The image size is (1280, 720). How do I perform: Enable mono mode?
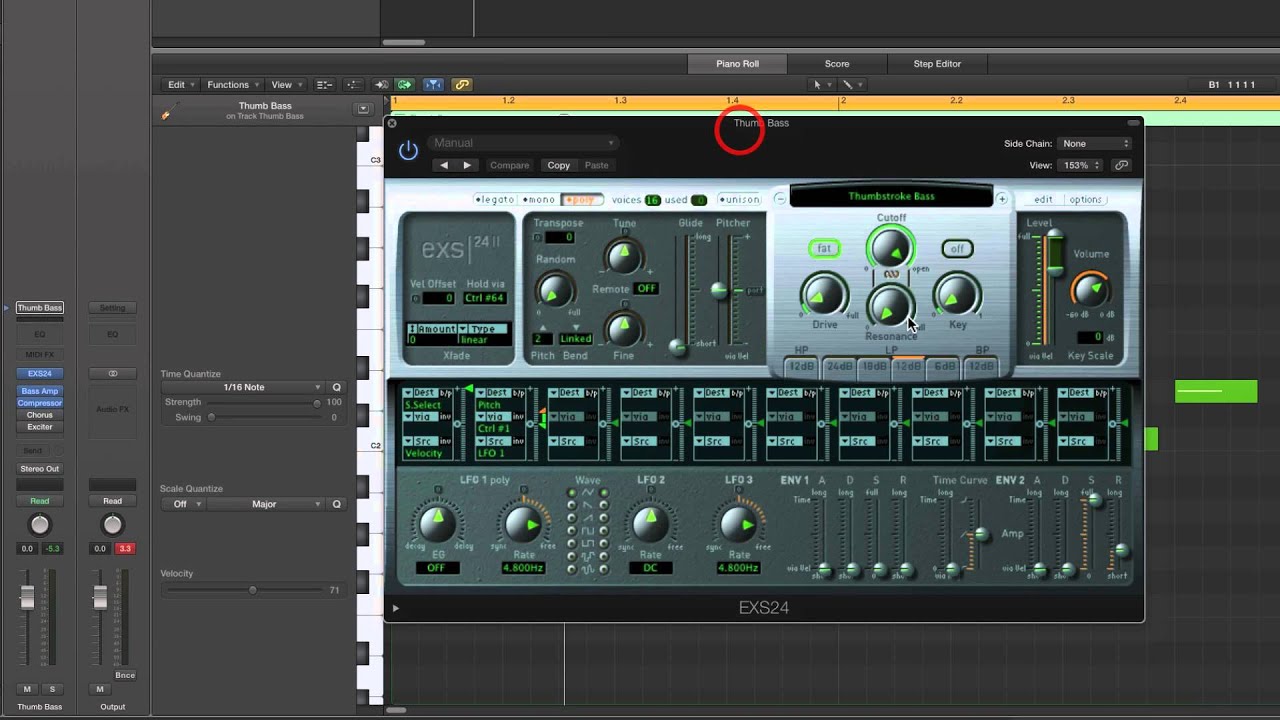click(x=539, y=199)
